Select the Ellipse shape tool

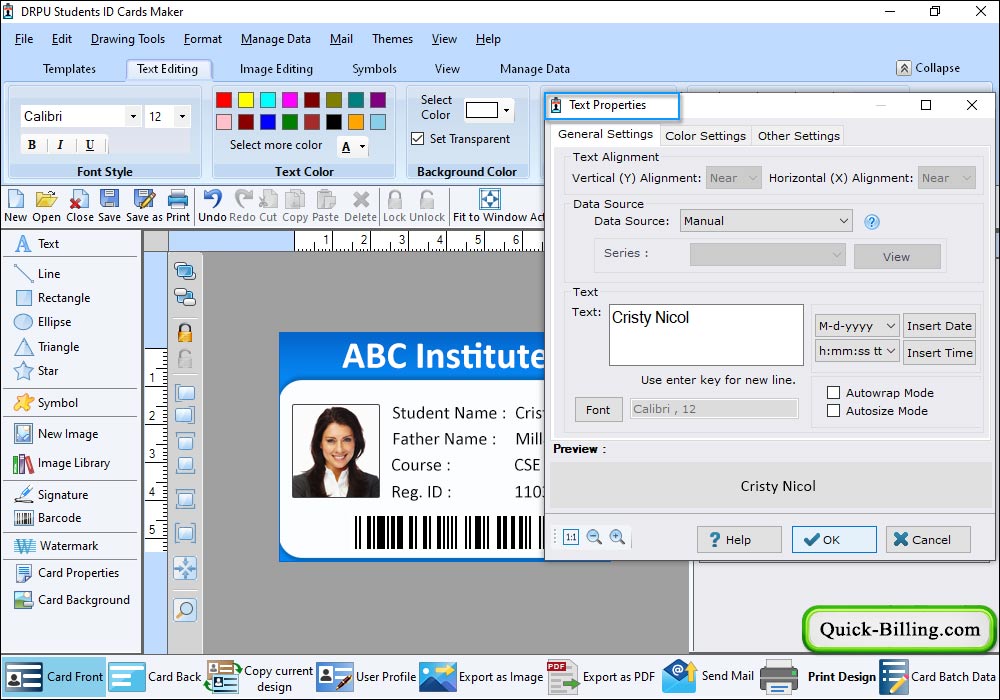[x=43, y=322]
